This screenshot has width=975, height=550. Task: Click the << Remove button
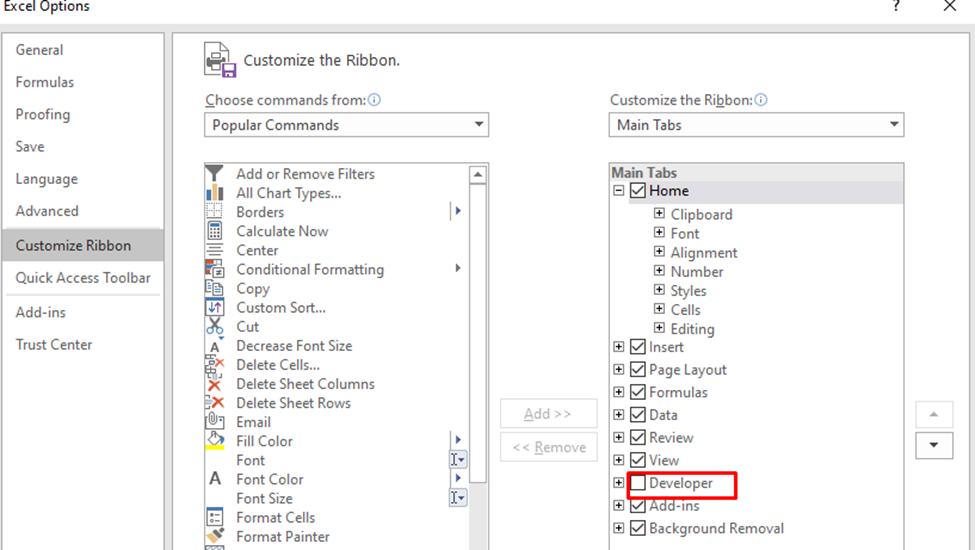click(548, 447)
